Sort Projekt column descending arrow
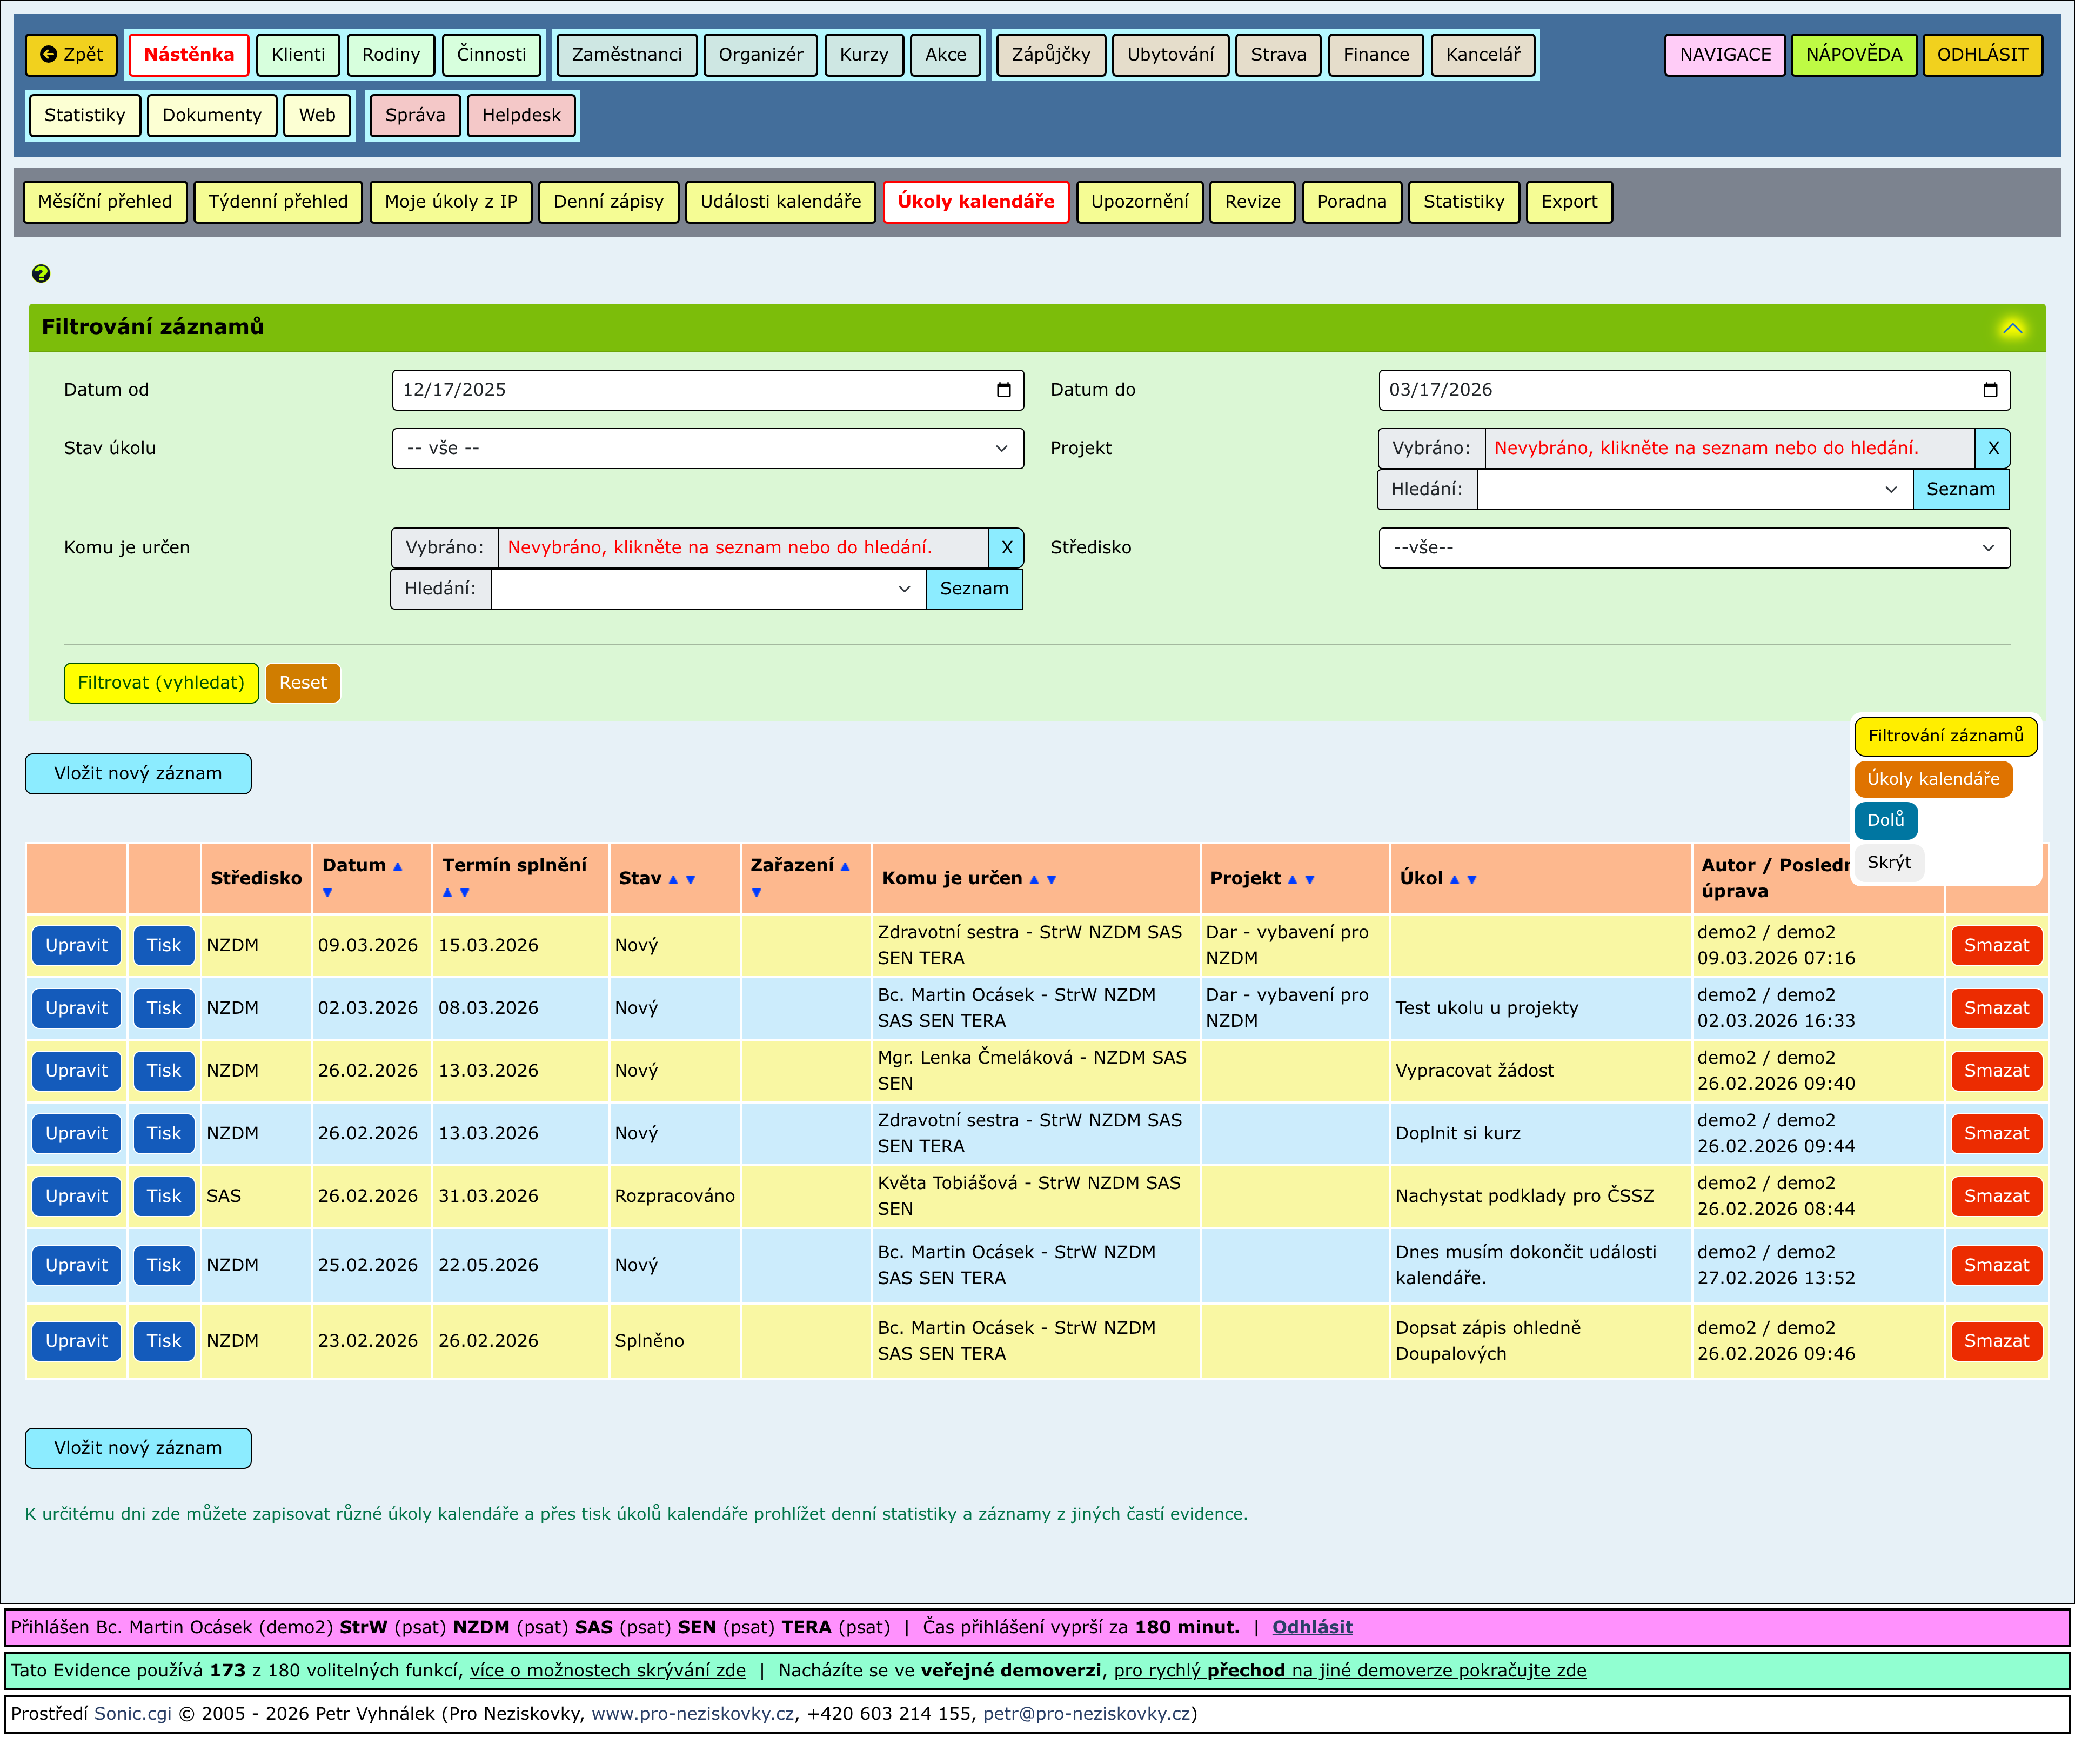This screenshot has height=1764, width=2075. pyautogui.click(x=1309, y=880)
